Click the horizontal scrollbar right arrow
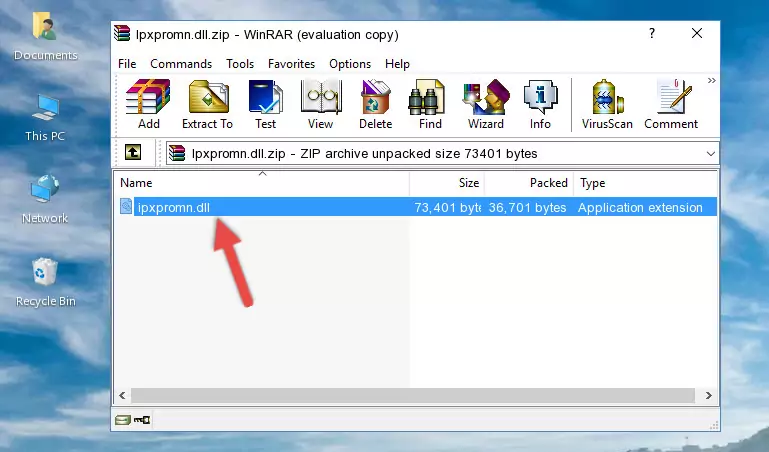The width and height of the screenshot is (769, 452). click(x=708, y=395)
